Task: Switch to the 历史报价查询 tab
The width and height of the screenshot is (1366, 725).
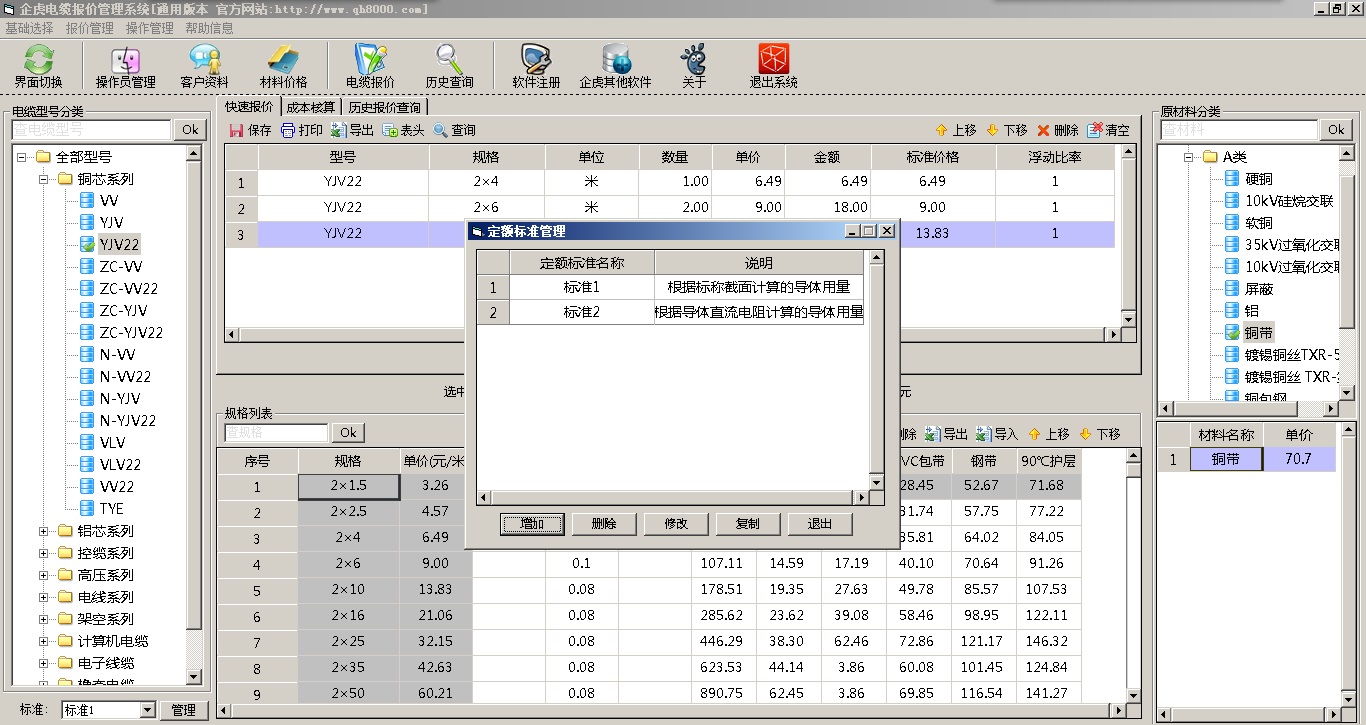Action: point(385,107)
